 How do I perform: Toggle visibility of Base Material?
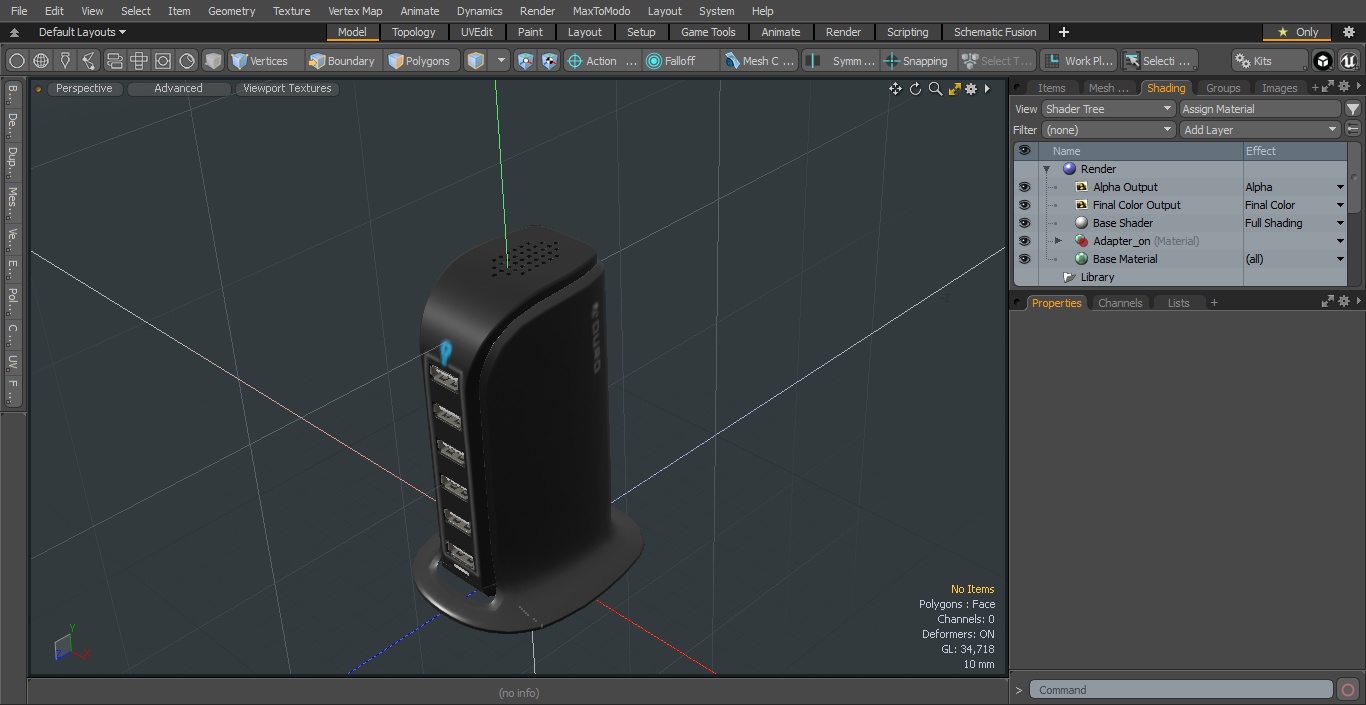(1024, 259)
